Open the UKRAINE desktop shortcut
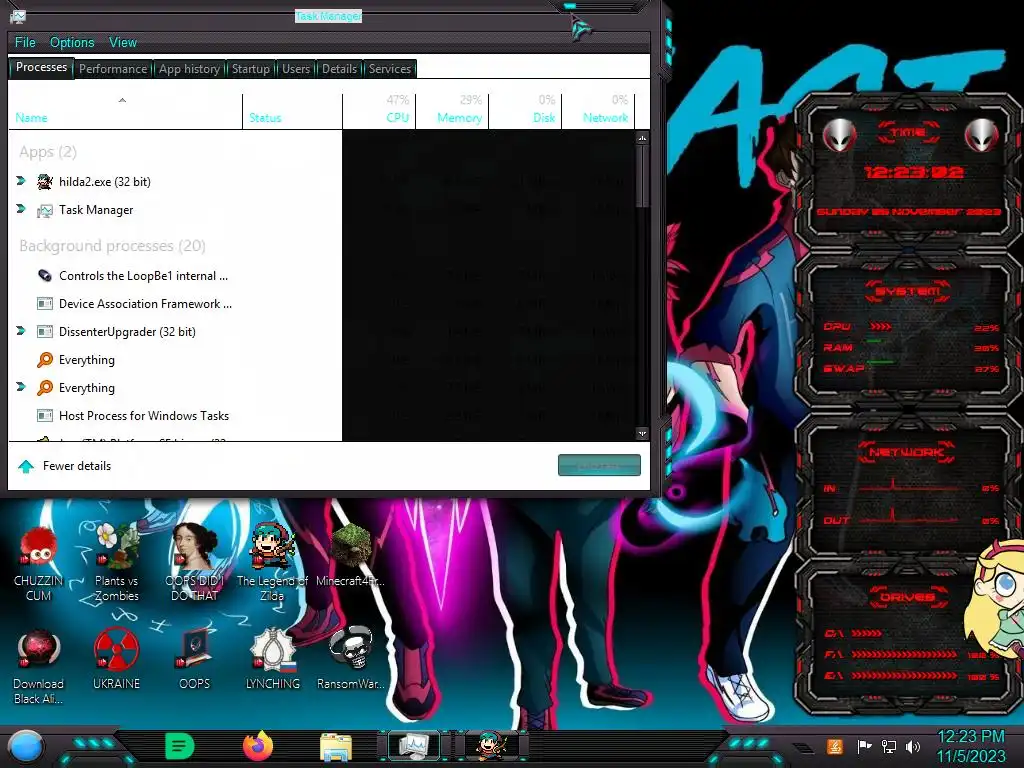Screen dimensions: 1024x768 [x=116, y=660]
